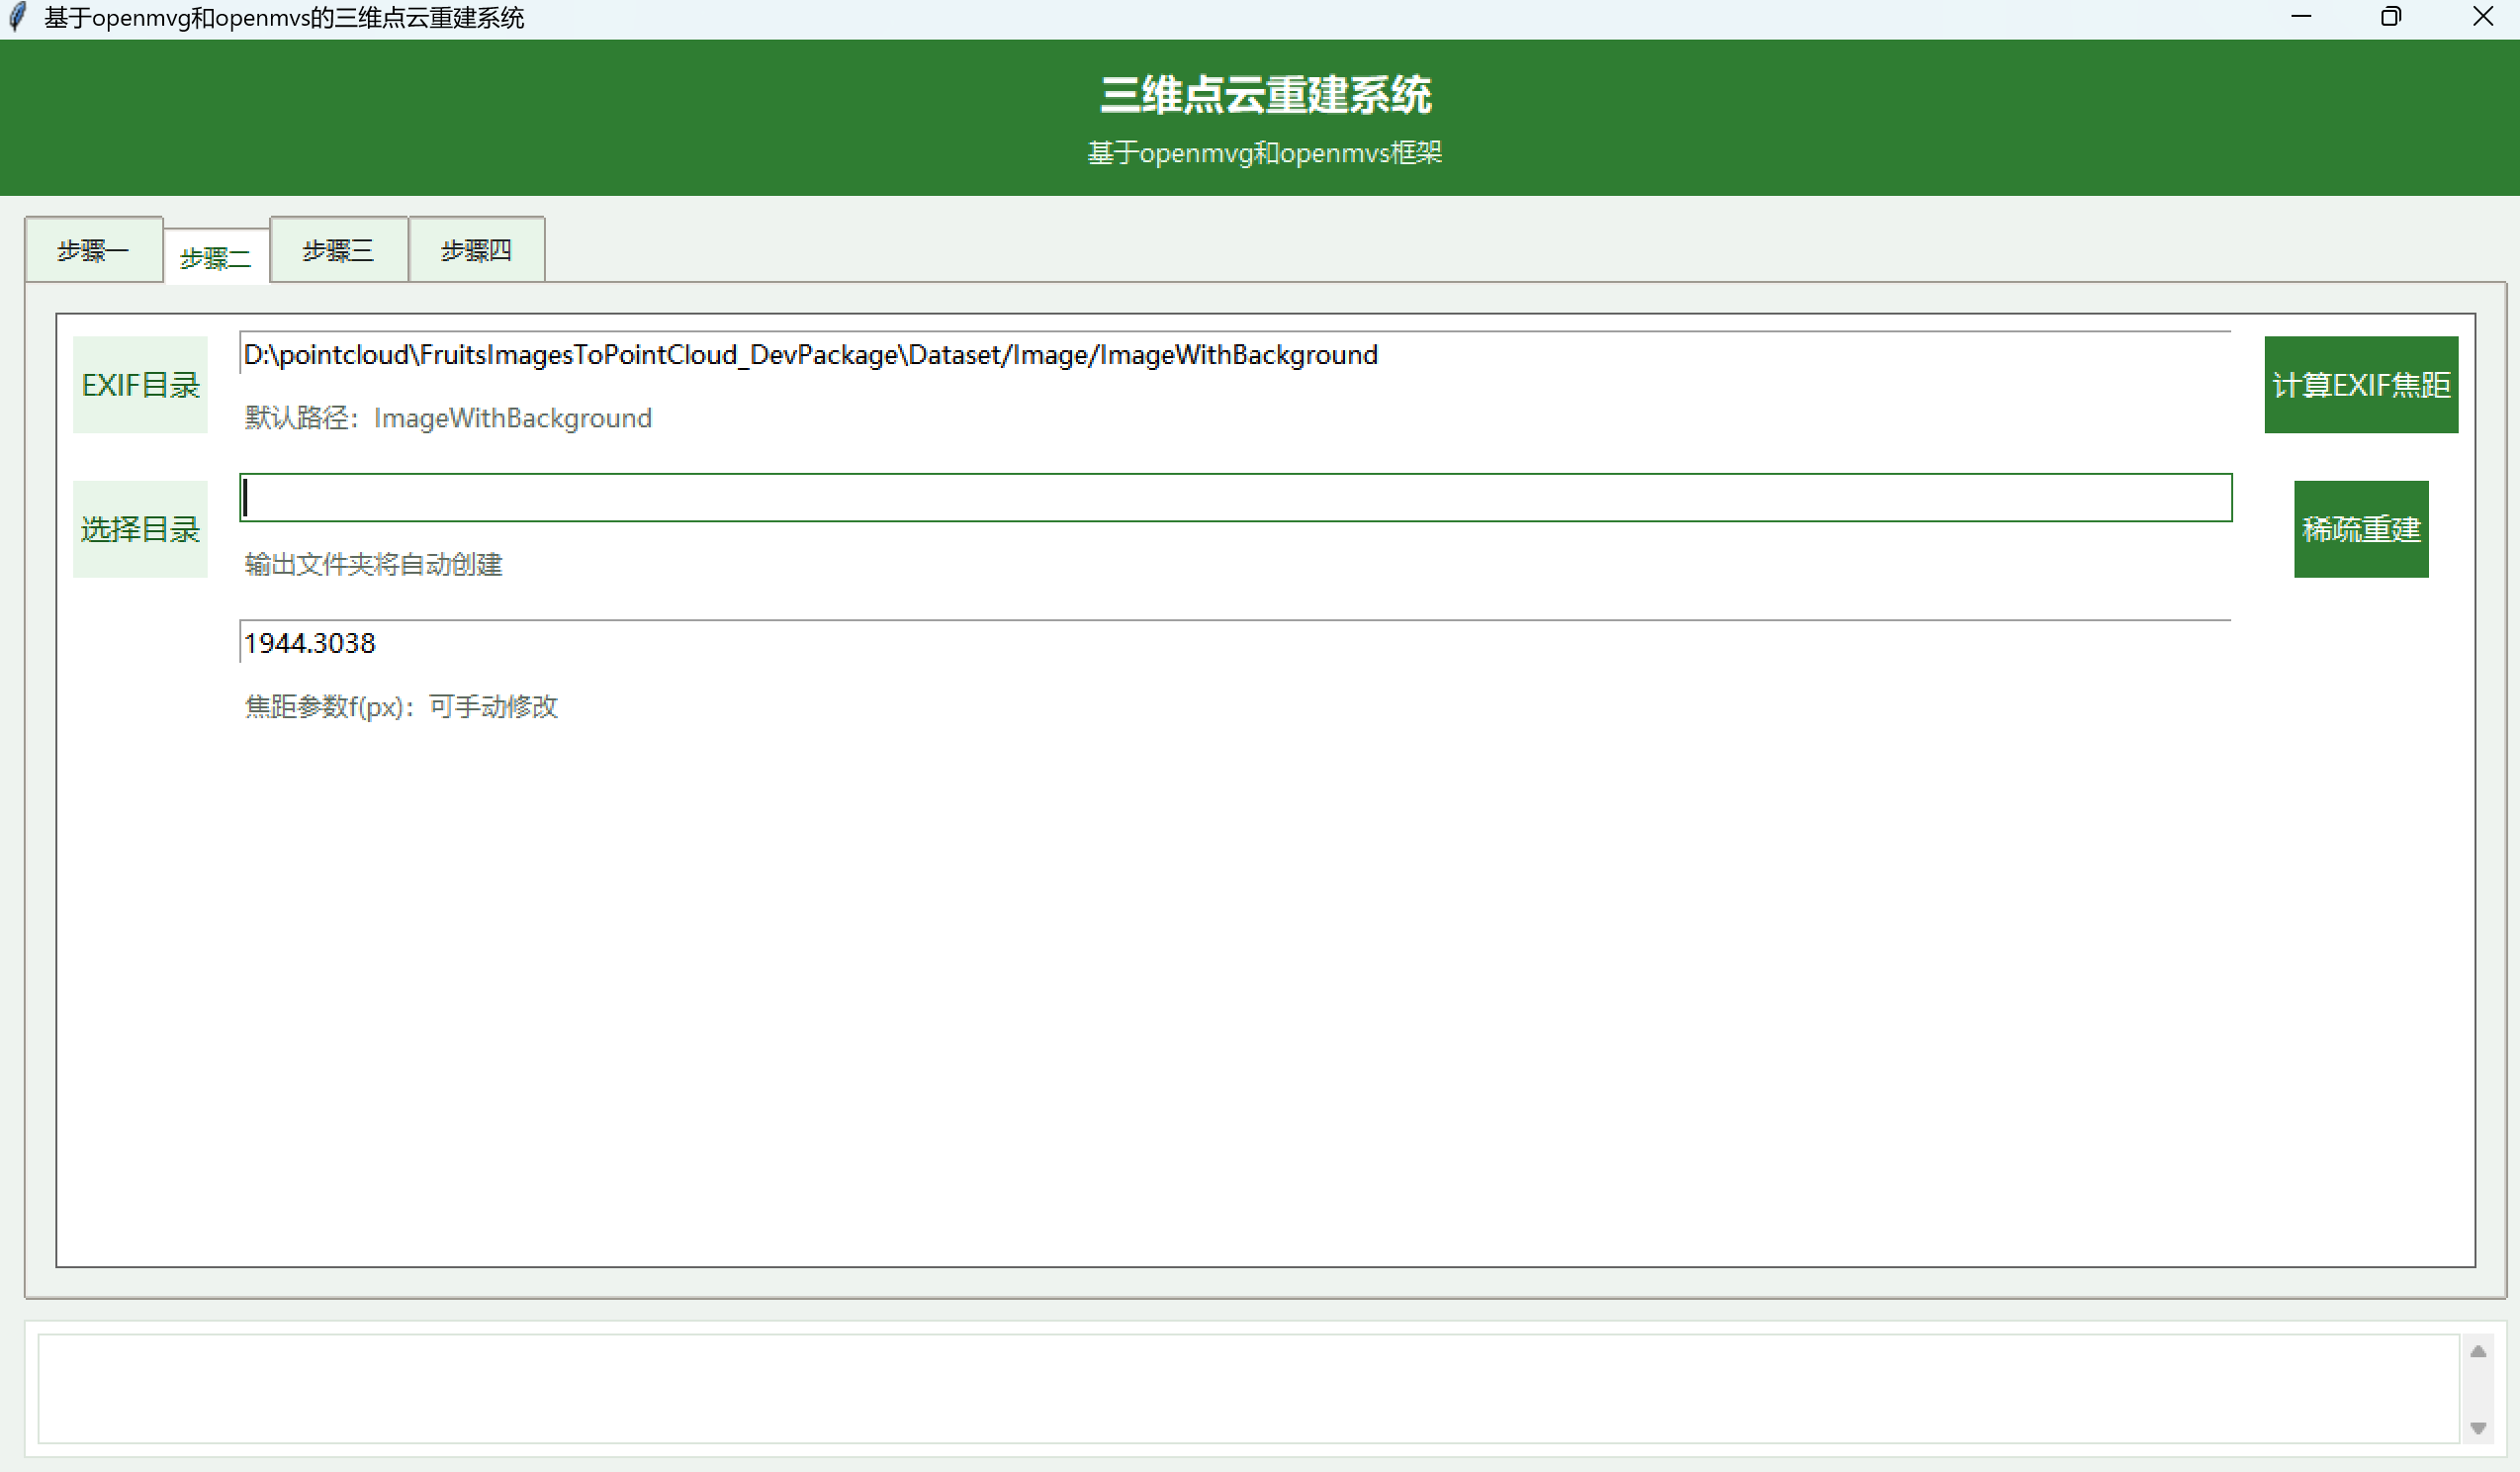Open the 步骤三 tab
The width and height of the screenshot is (2520, 1472).
[338, 250]
